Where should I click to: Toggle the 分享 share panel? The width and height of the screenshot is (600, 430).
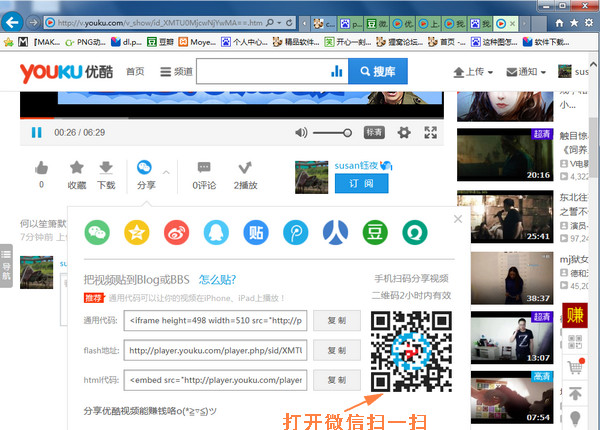tap(145, 168)
